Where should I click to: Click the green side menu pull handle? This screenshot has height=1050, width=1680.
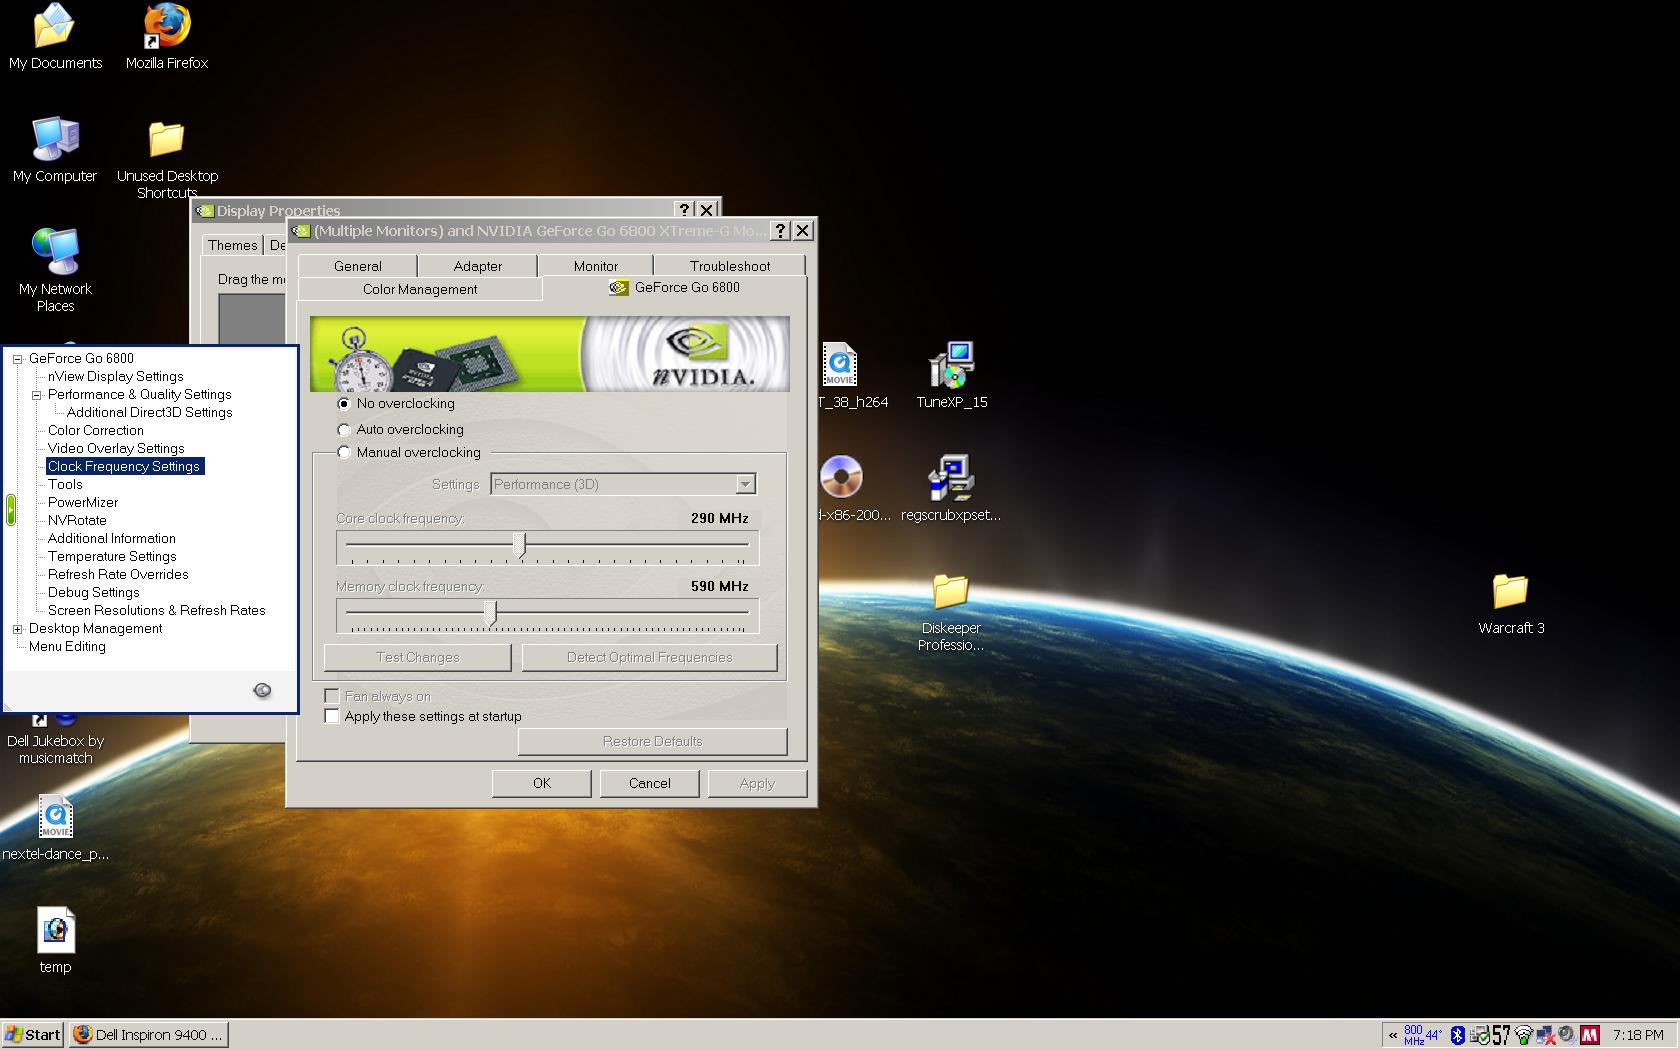pyautogui.click(x=11, y=510)
